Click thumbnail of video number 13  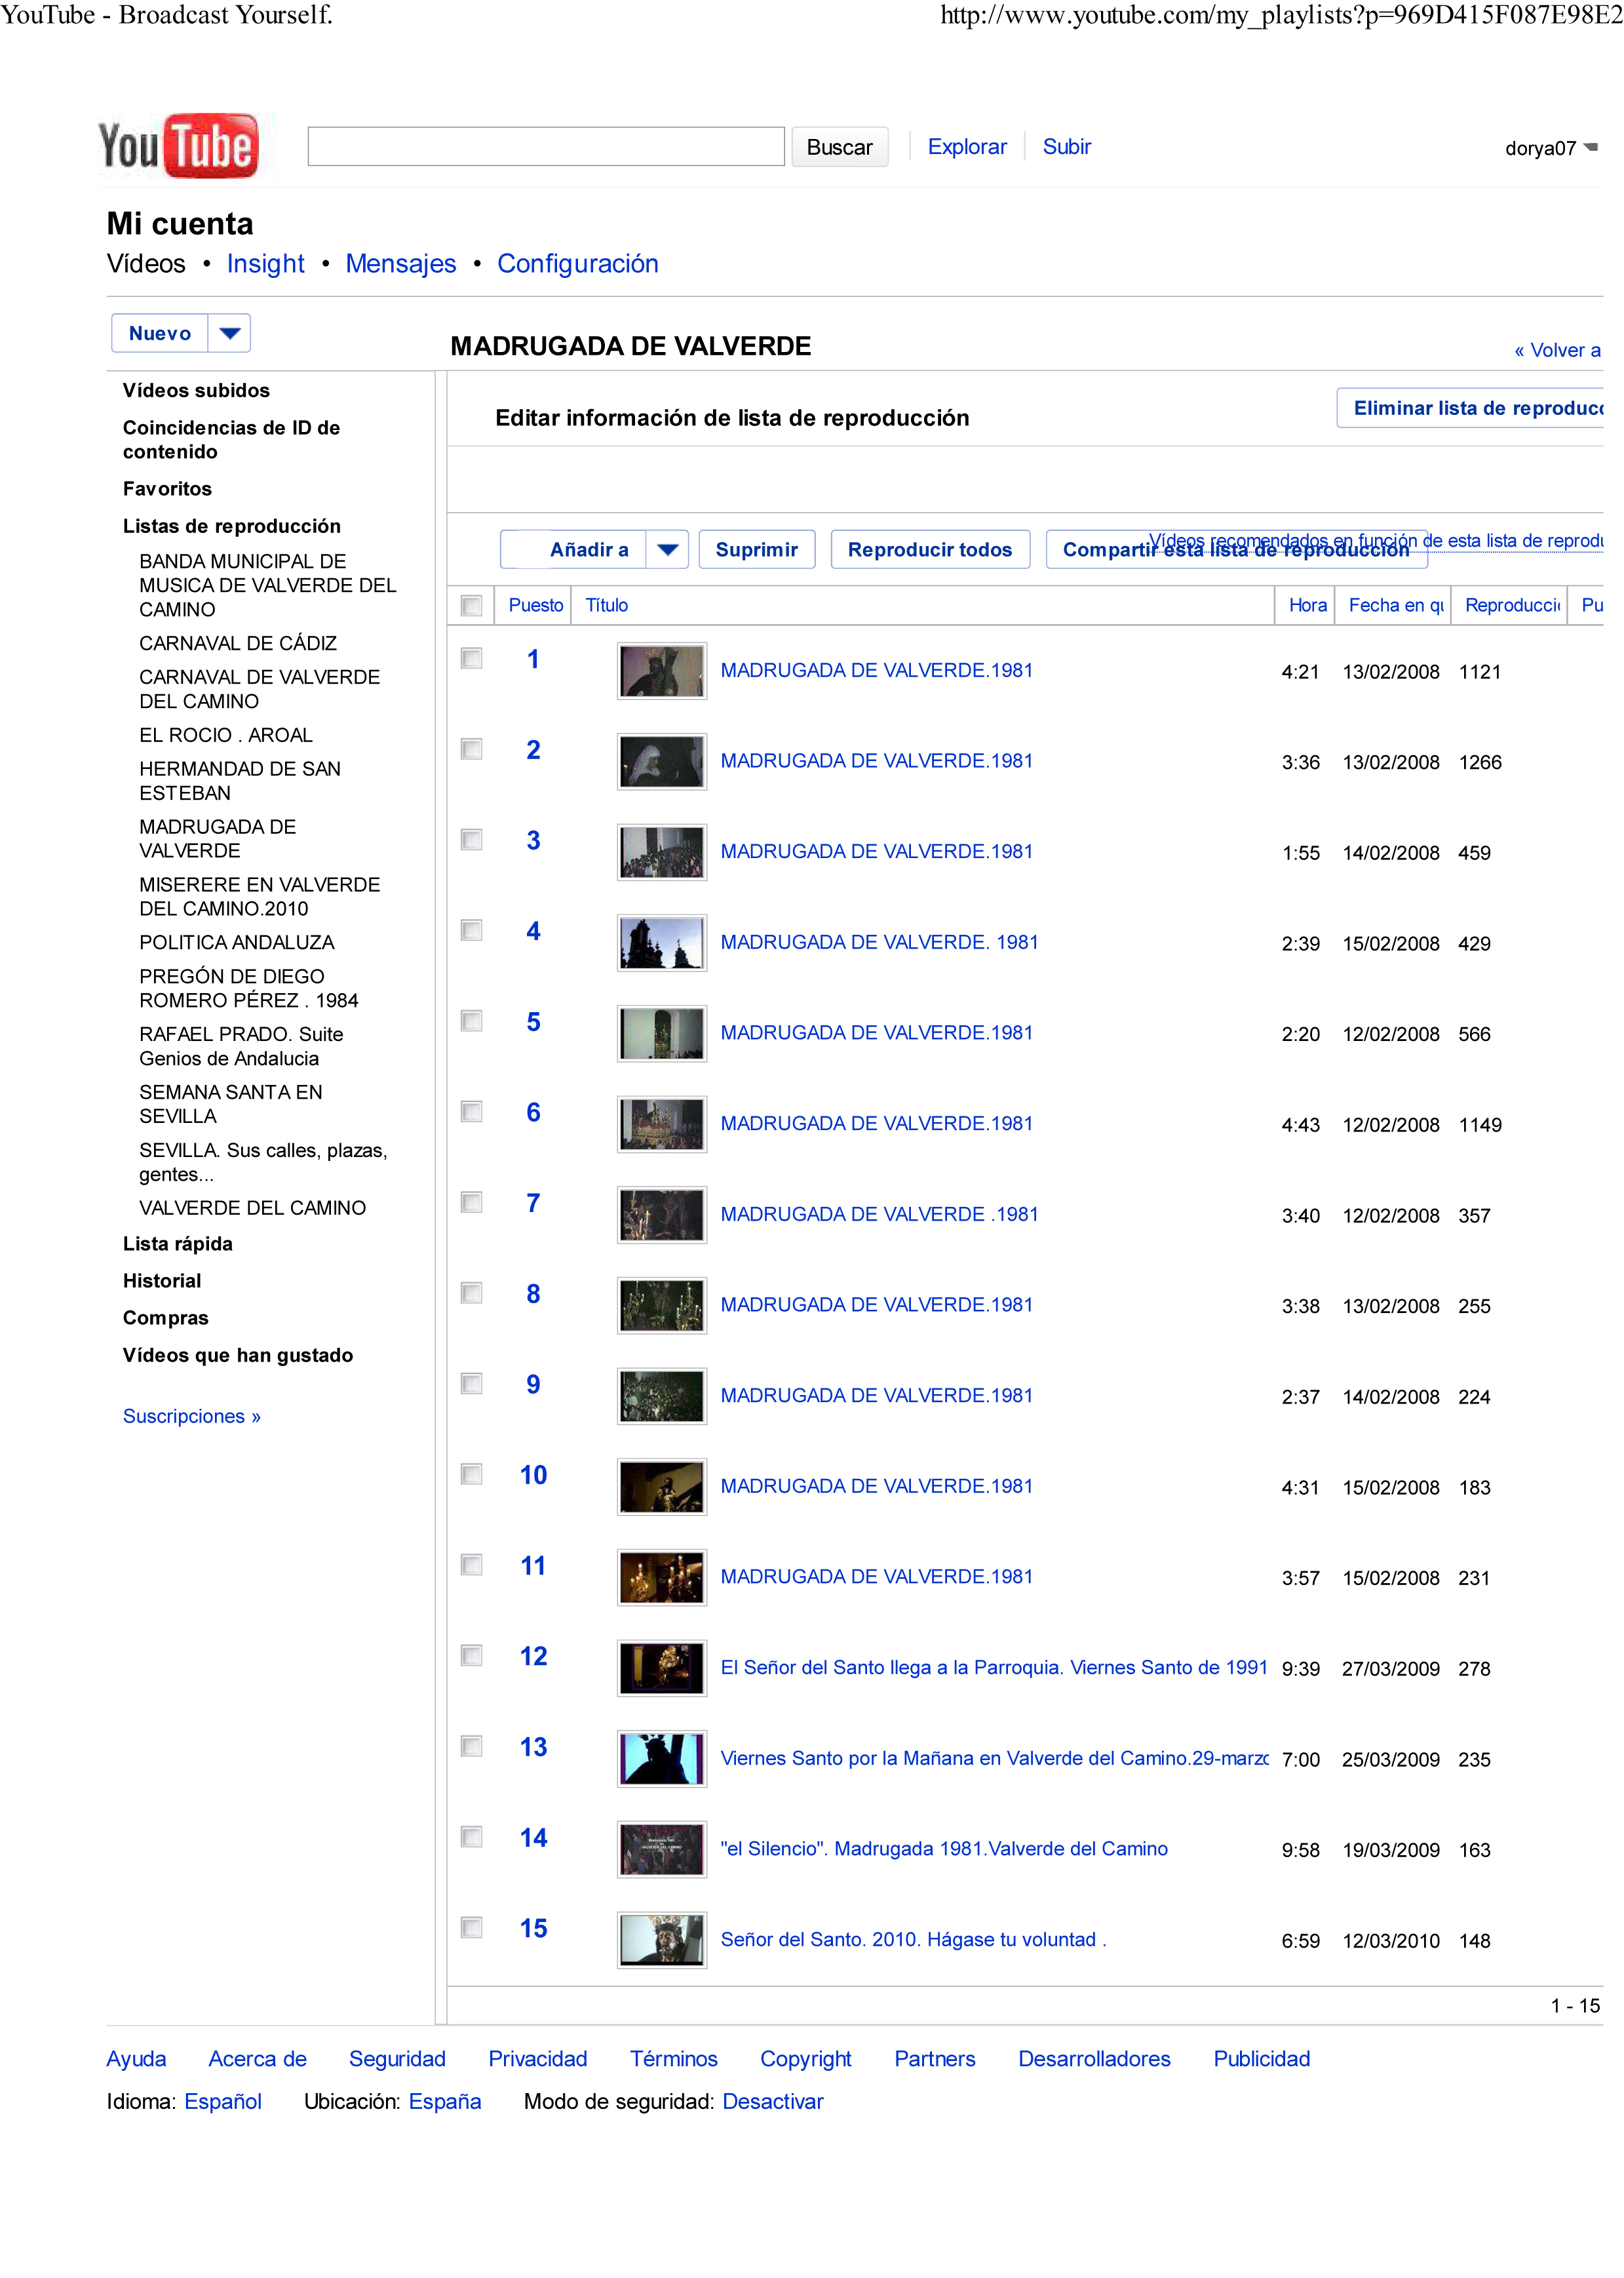tap(661, 1758)
